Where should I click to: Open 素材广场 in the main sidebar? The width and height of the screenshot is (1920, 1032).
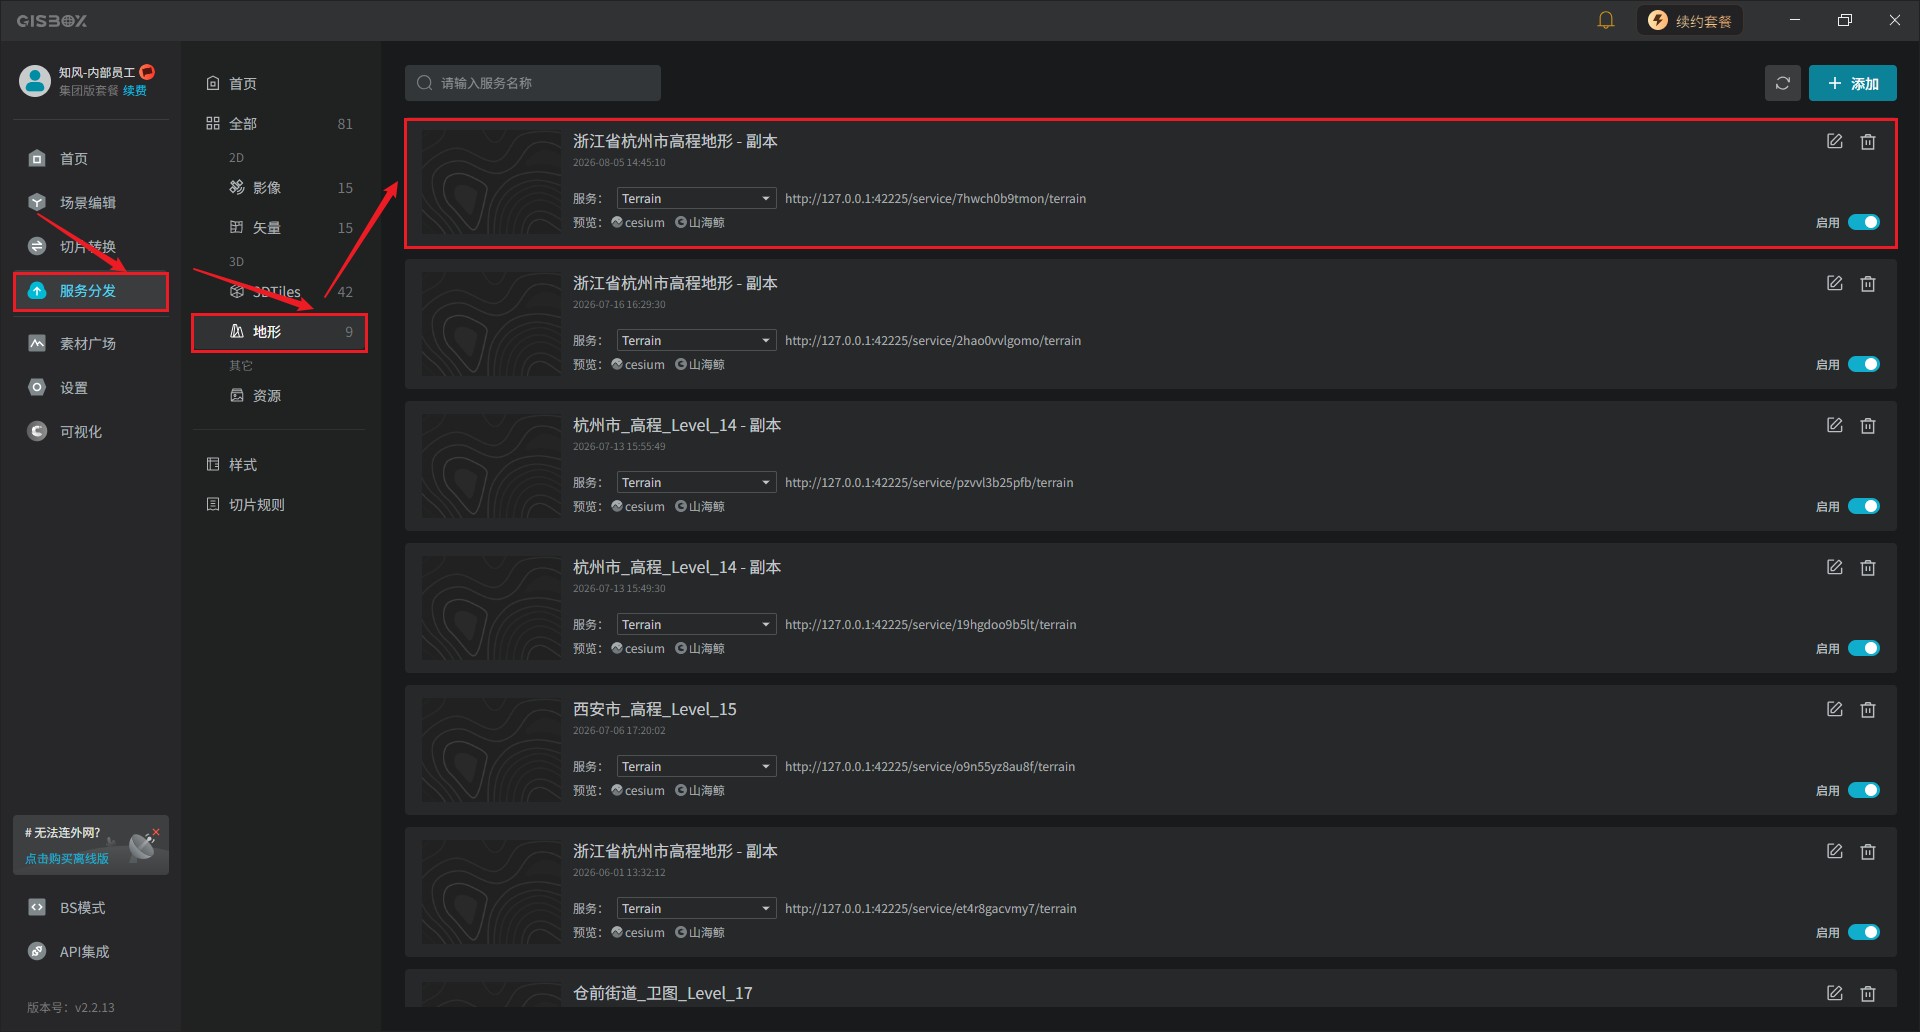point(90,343)
